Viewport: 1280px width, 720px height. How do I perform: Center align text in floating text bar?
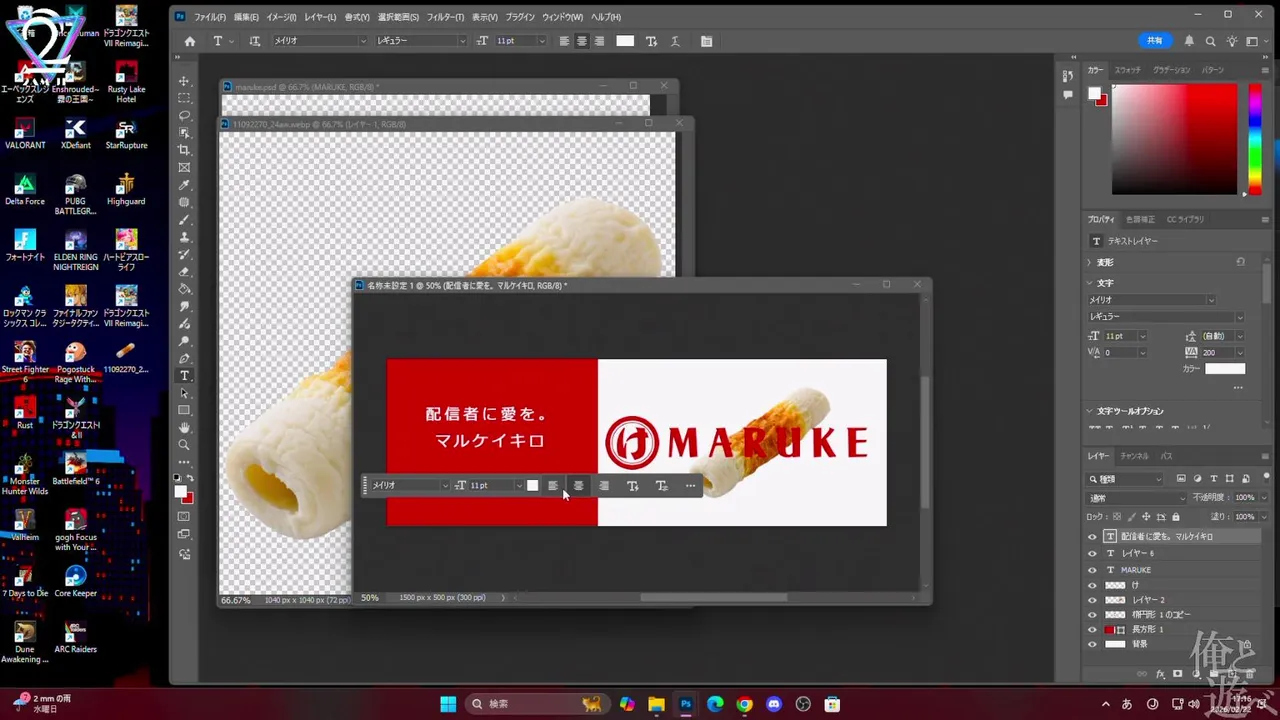pos(578,486)
